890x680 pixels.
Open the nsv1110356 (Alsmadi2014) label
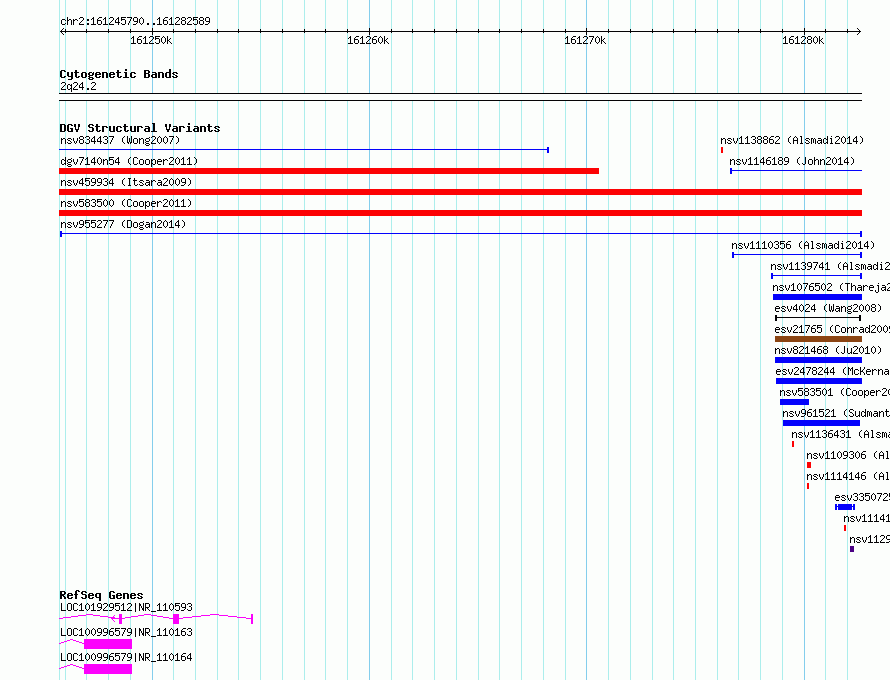802,245
